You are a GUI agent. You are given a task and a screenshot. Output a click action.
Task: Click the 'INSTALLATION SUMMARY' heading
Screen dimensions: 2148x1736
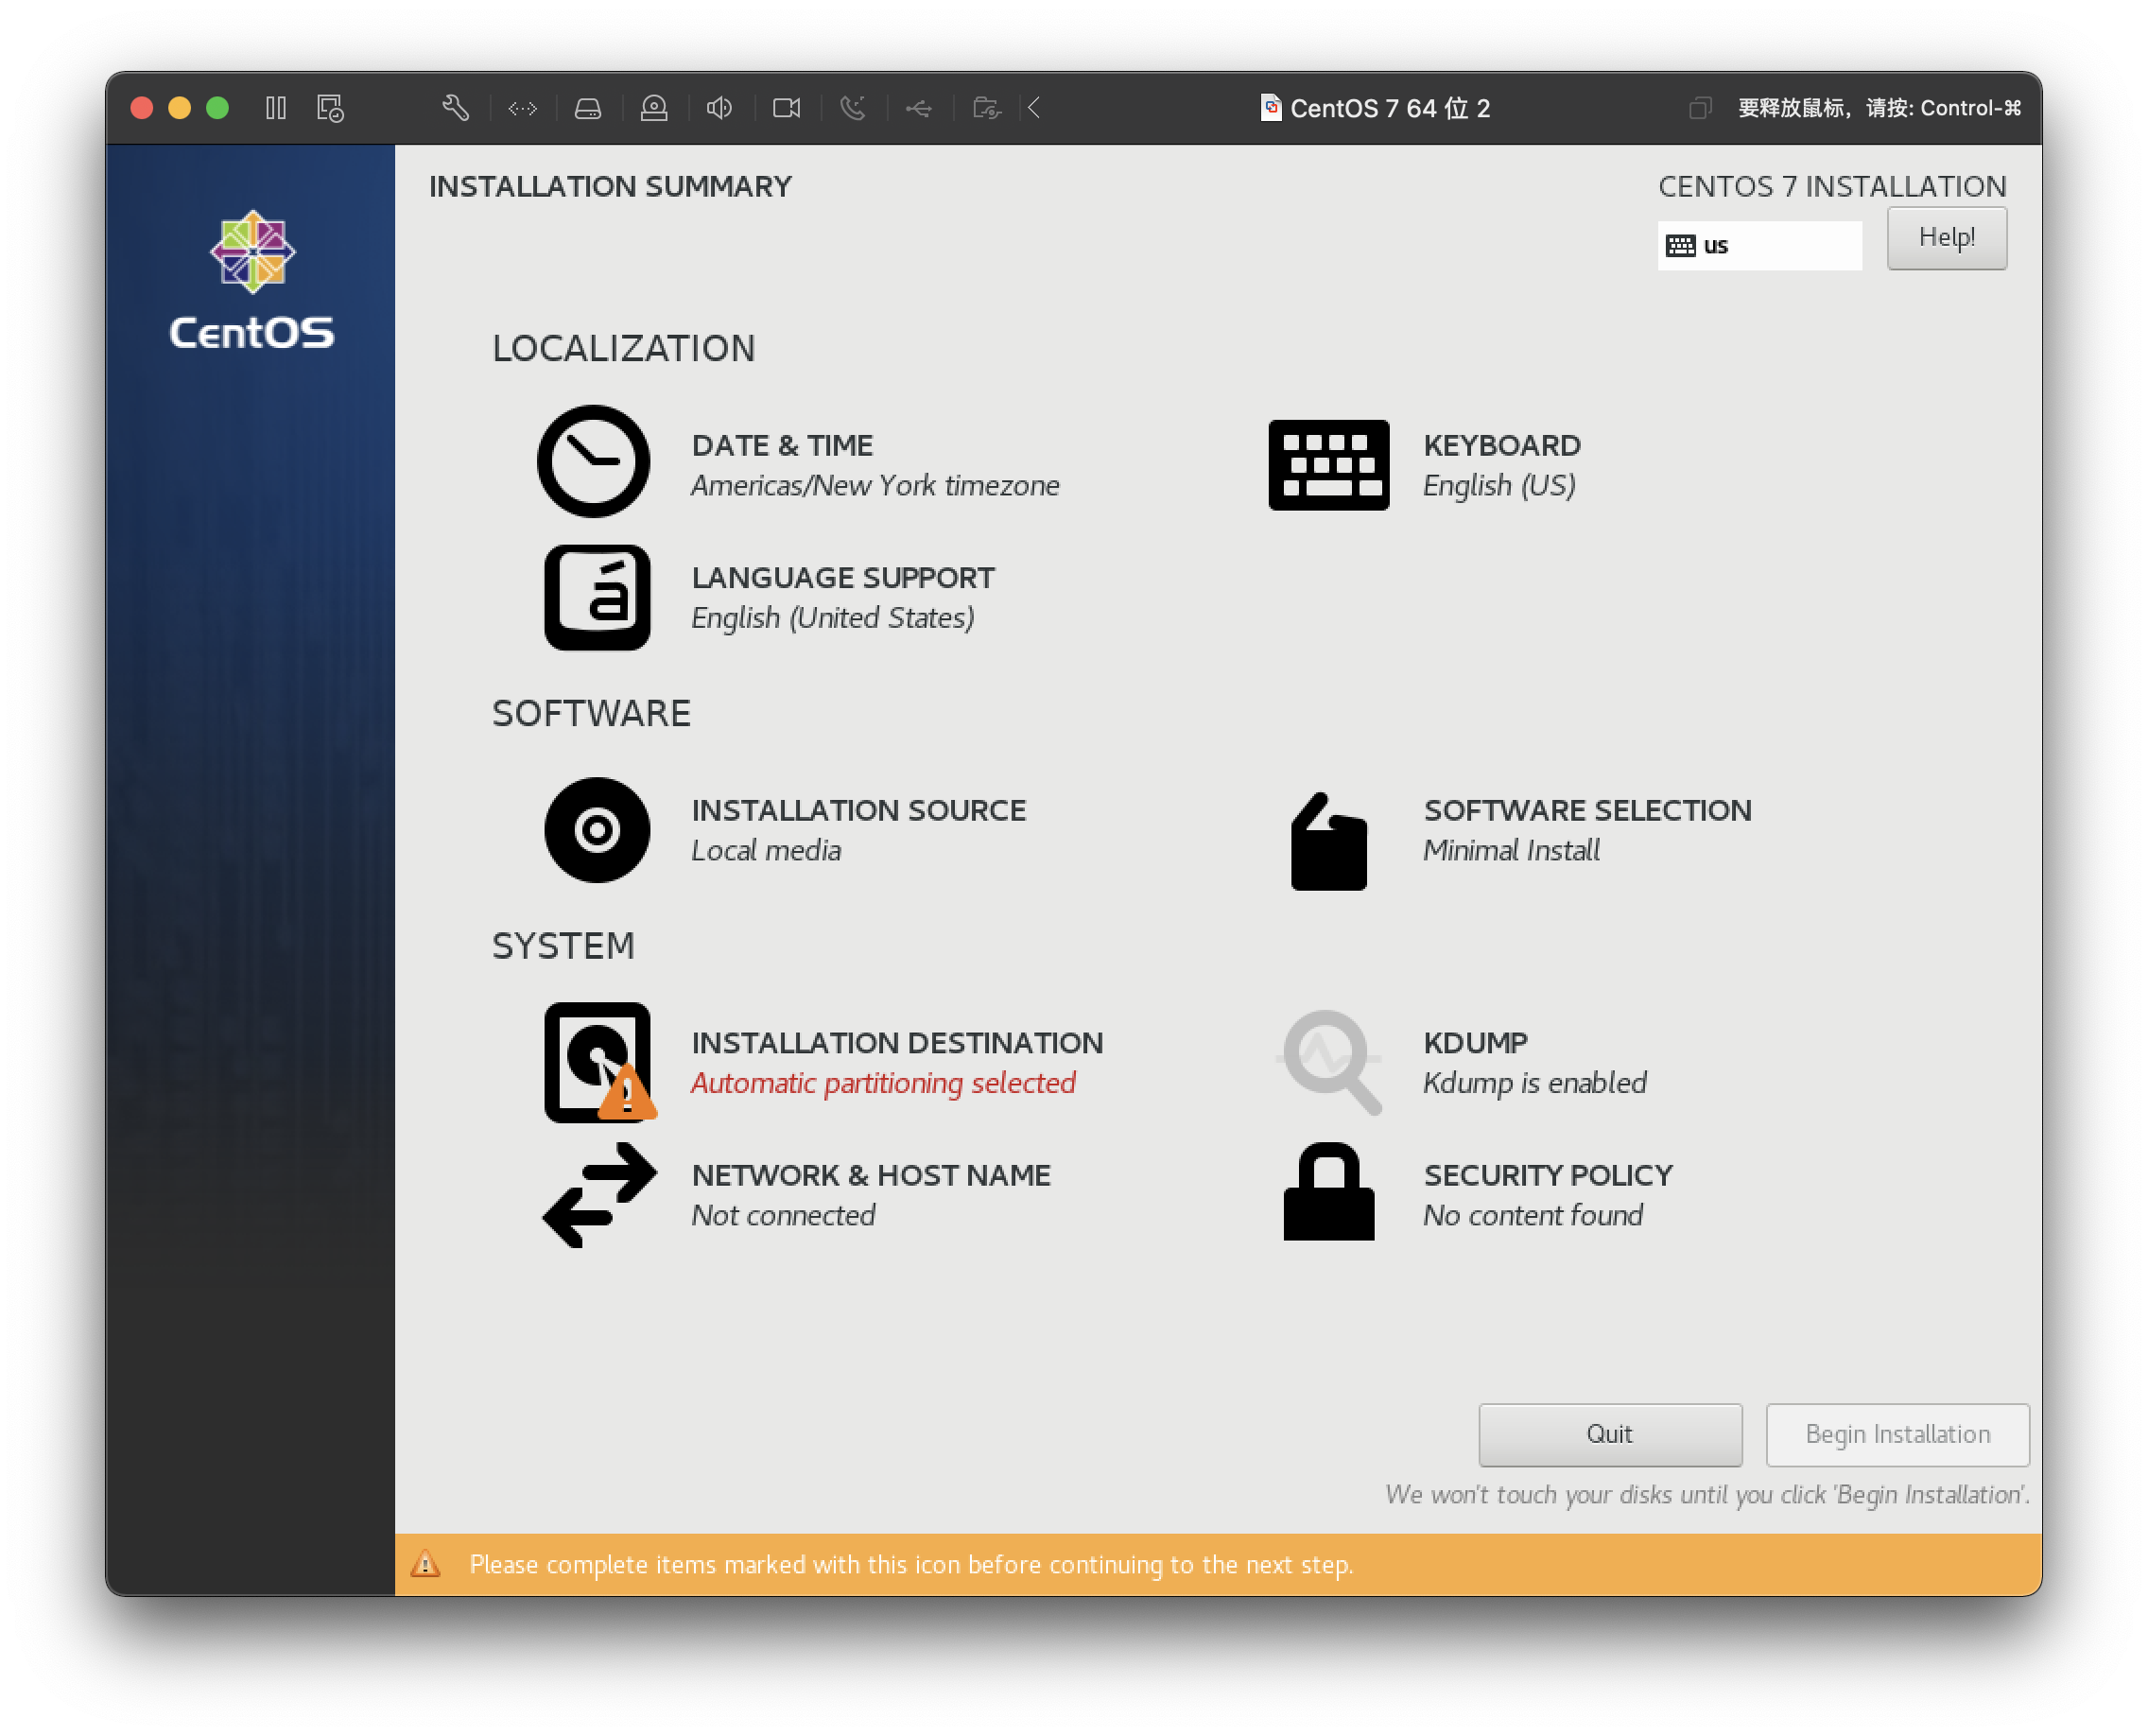pos(610,187)
